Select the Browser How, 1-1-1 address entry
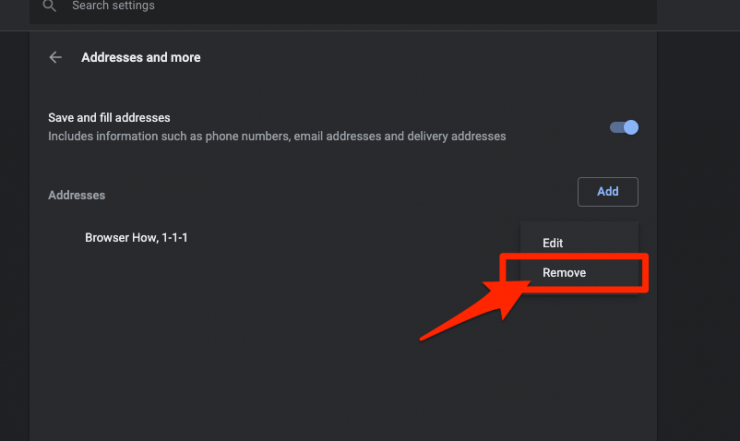The image size is (740, 441). coord(136,237)
